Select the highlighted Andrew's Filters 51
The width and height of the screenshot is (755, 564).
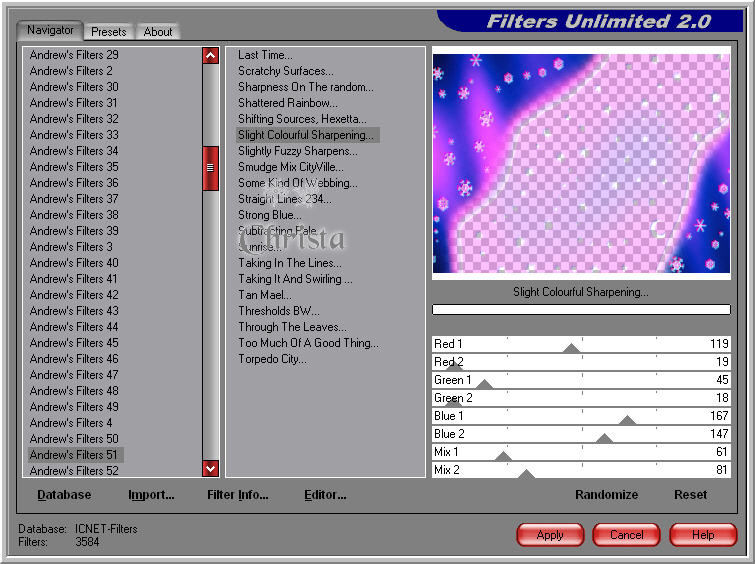[x=76, y=455]
